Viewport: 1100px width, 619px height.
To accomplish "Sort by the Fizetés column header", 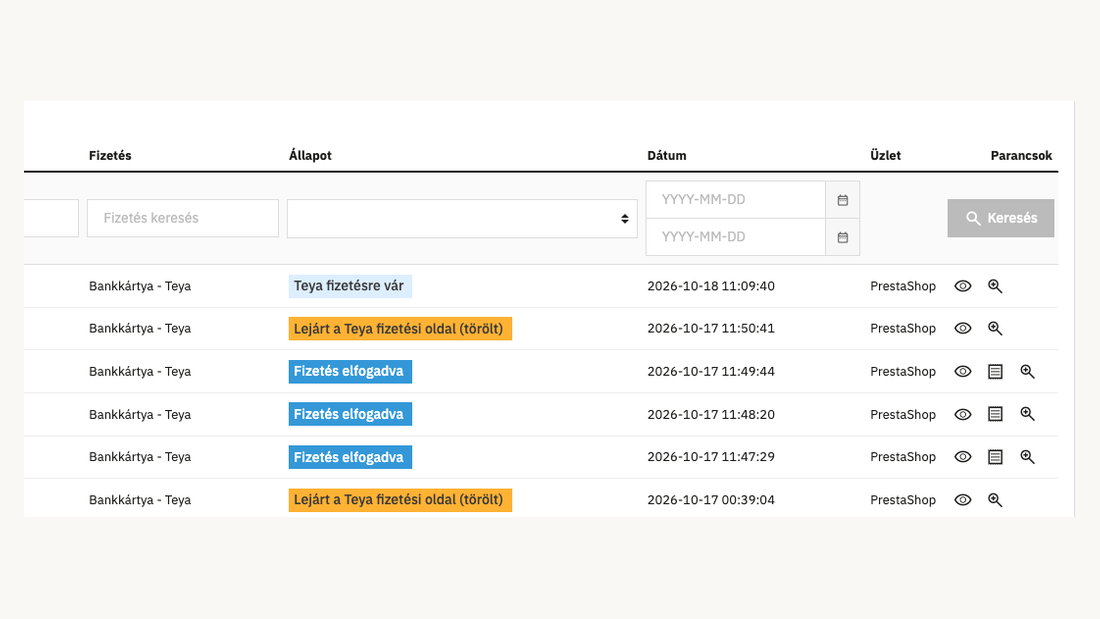I will [x=110, y=156].
